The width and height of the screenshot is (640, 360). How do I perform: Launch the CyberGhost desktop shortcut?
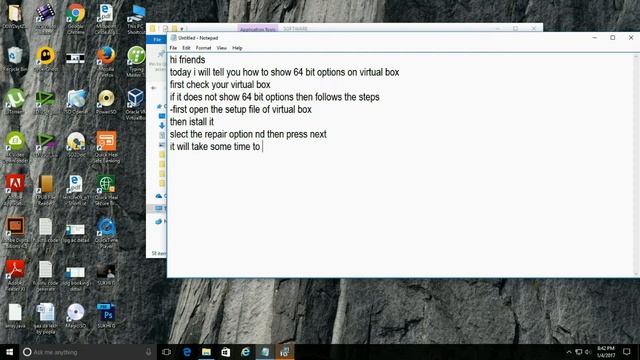pyautogui.click(x=45, y=59)
